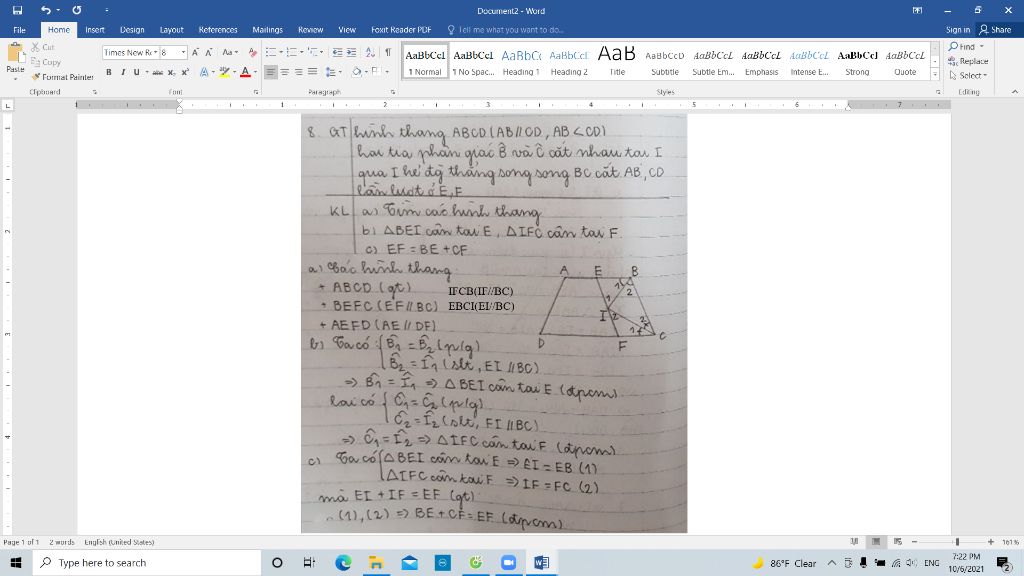
Task: Align text right
Action: (x=298, y=72)
